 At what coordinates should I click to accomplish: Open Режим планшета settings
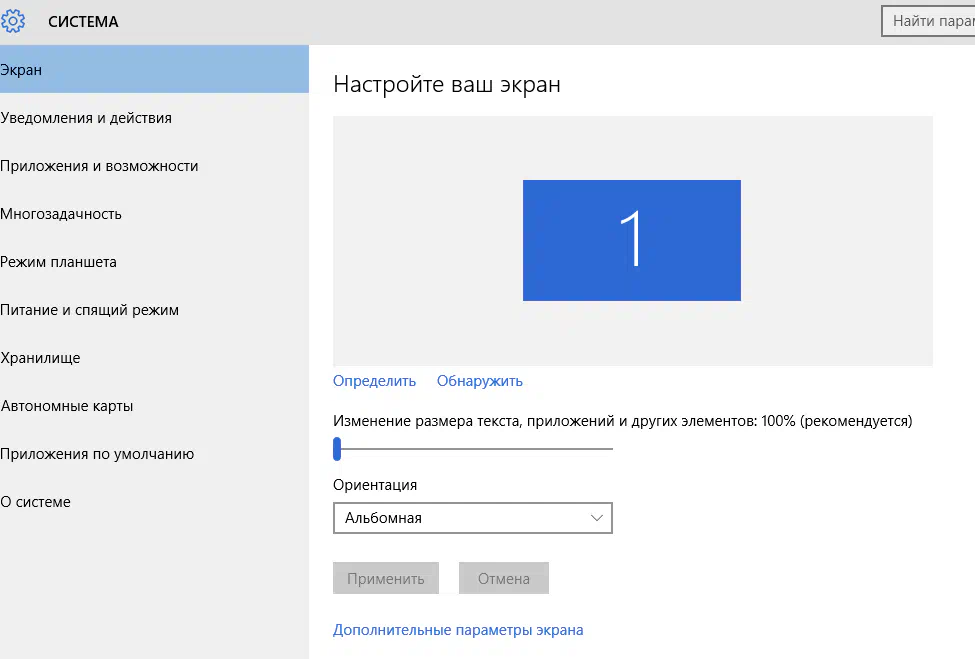click(154, 262)
